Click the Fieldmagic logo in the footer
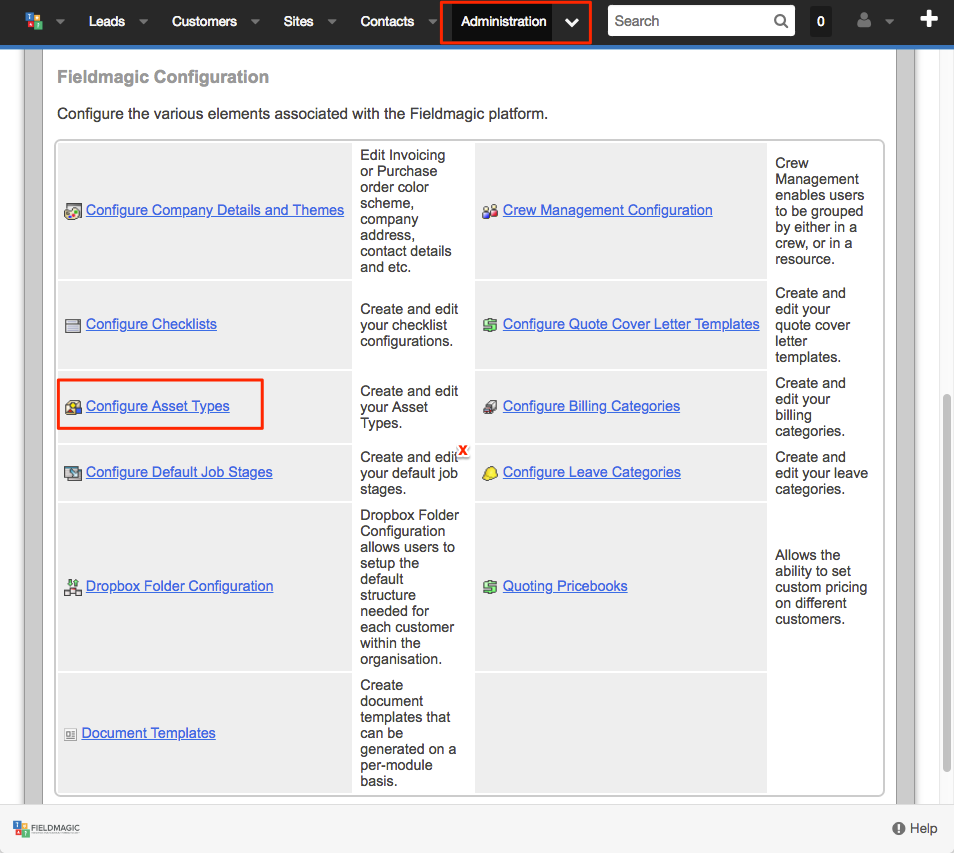Viewport: 954px width, 853px height. click(46, 829)
